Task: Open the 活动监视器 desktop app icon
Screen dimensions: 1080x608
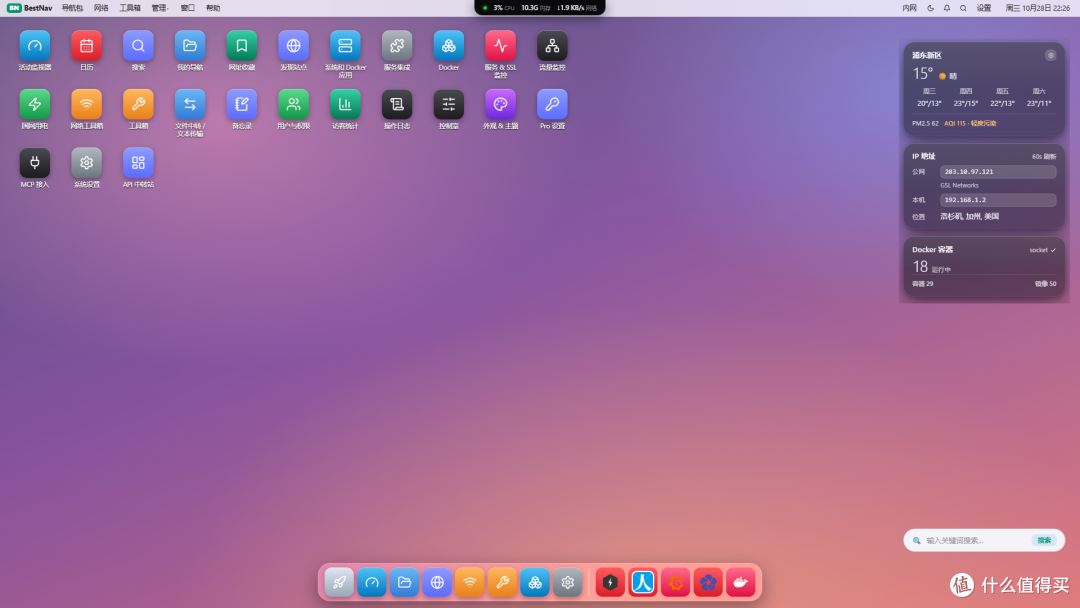Action: [x=34, y=46]
